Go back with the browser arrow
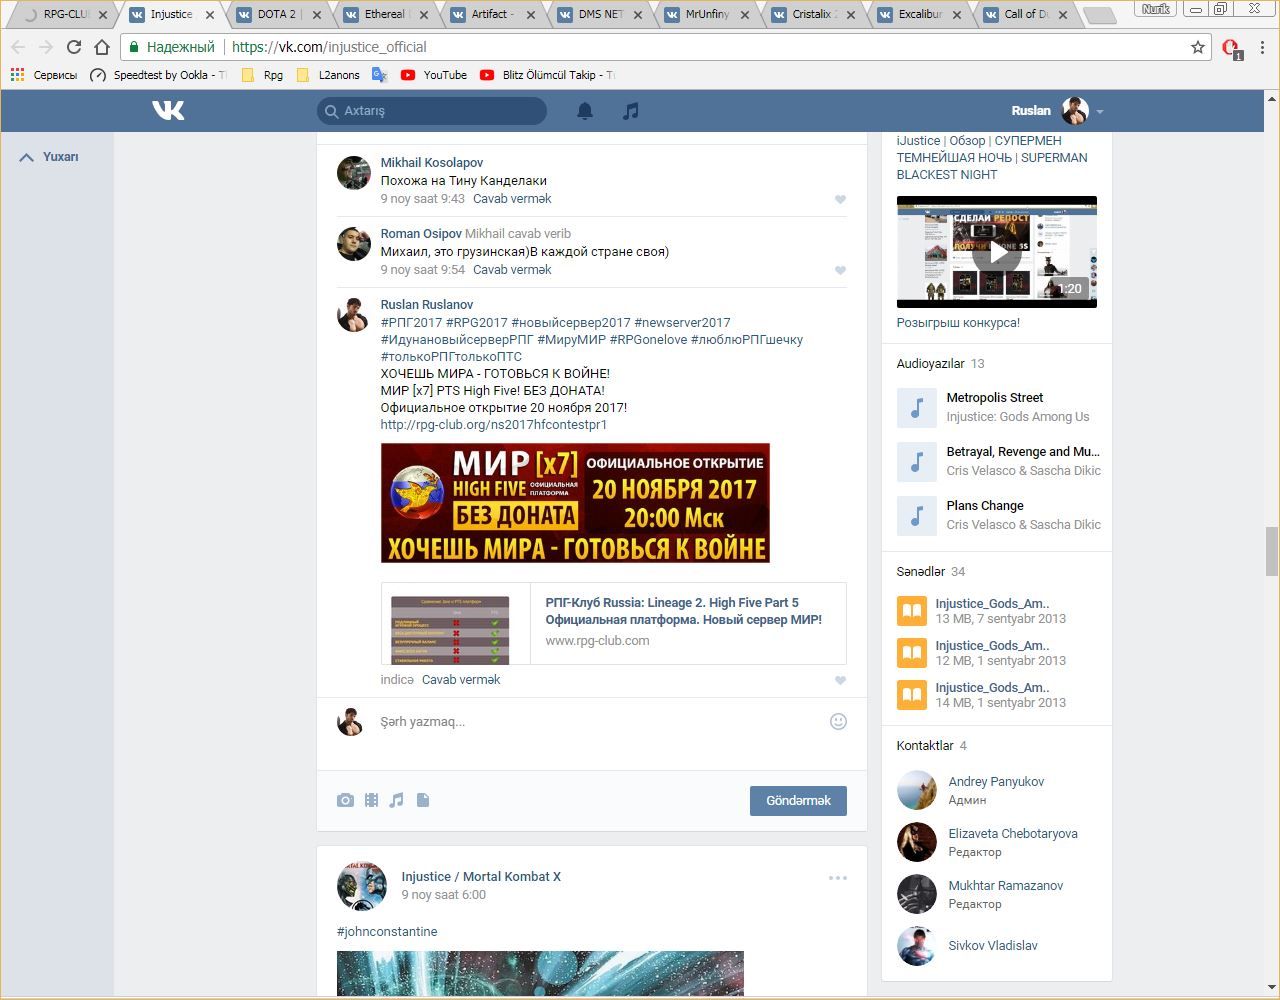The image size is (1280, 1000). (18, 47)
